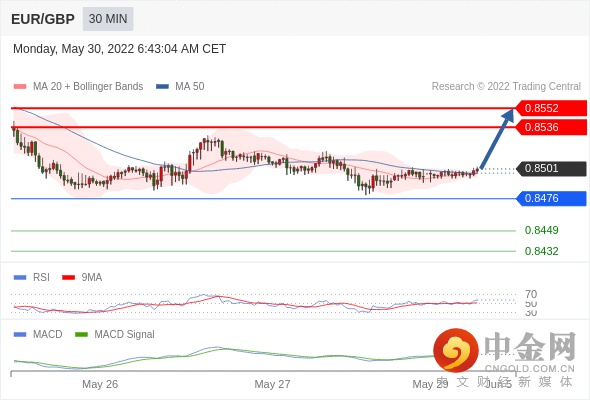The height and width of the screenshot is (400, 590).
Task: Click the 30 MIN timeframe button
Action: tap(108, 19)
